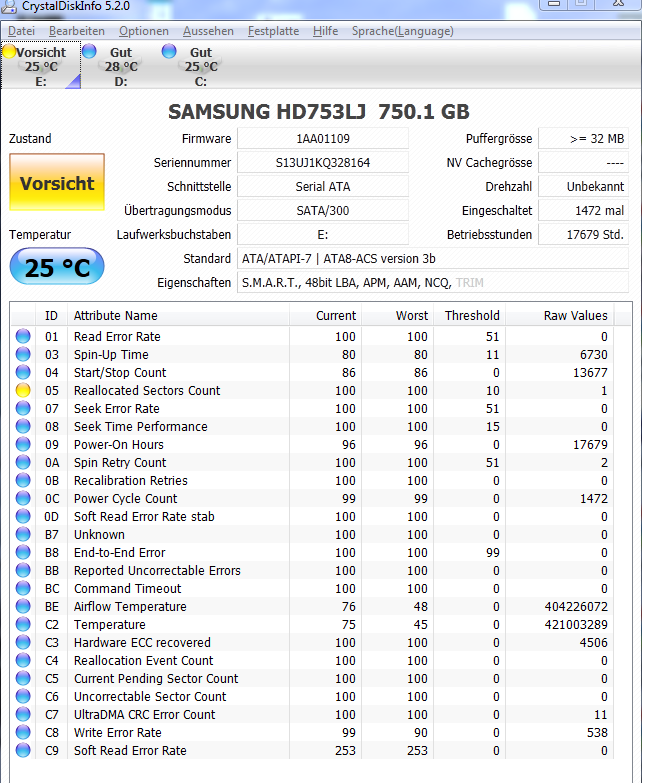Select the Airflow Temperature raw value 404226072
Image resolution: width=646 pixels, height=783 pixels.
(576, 606)
